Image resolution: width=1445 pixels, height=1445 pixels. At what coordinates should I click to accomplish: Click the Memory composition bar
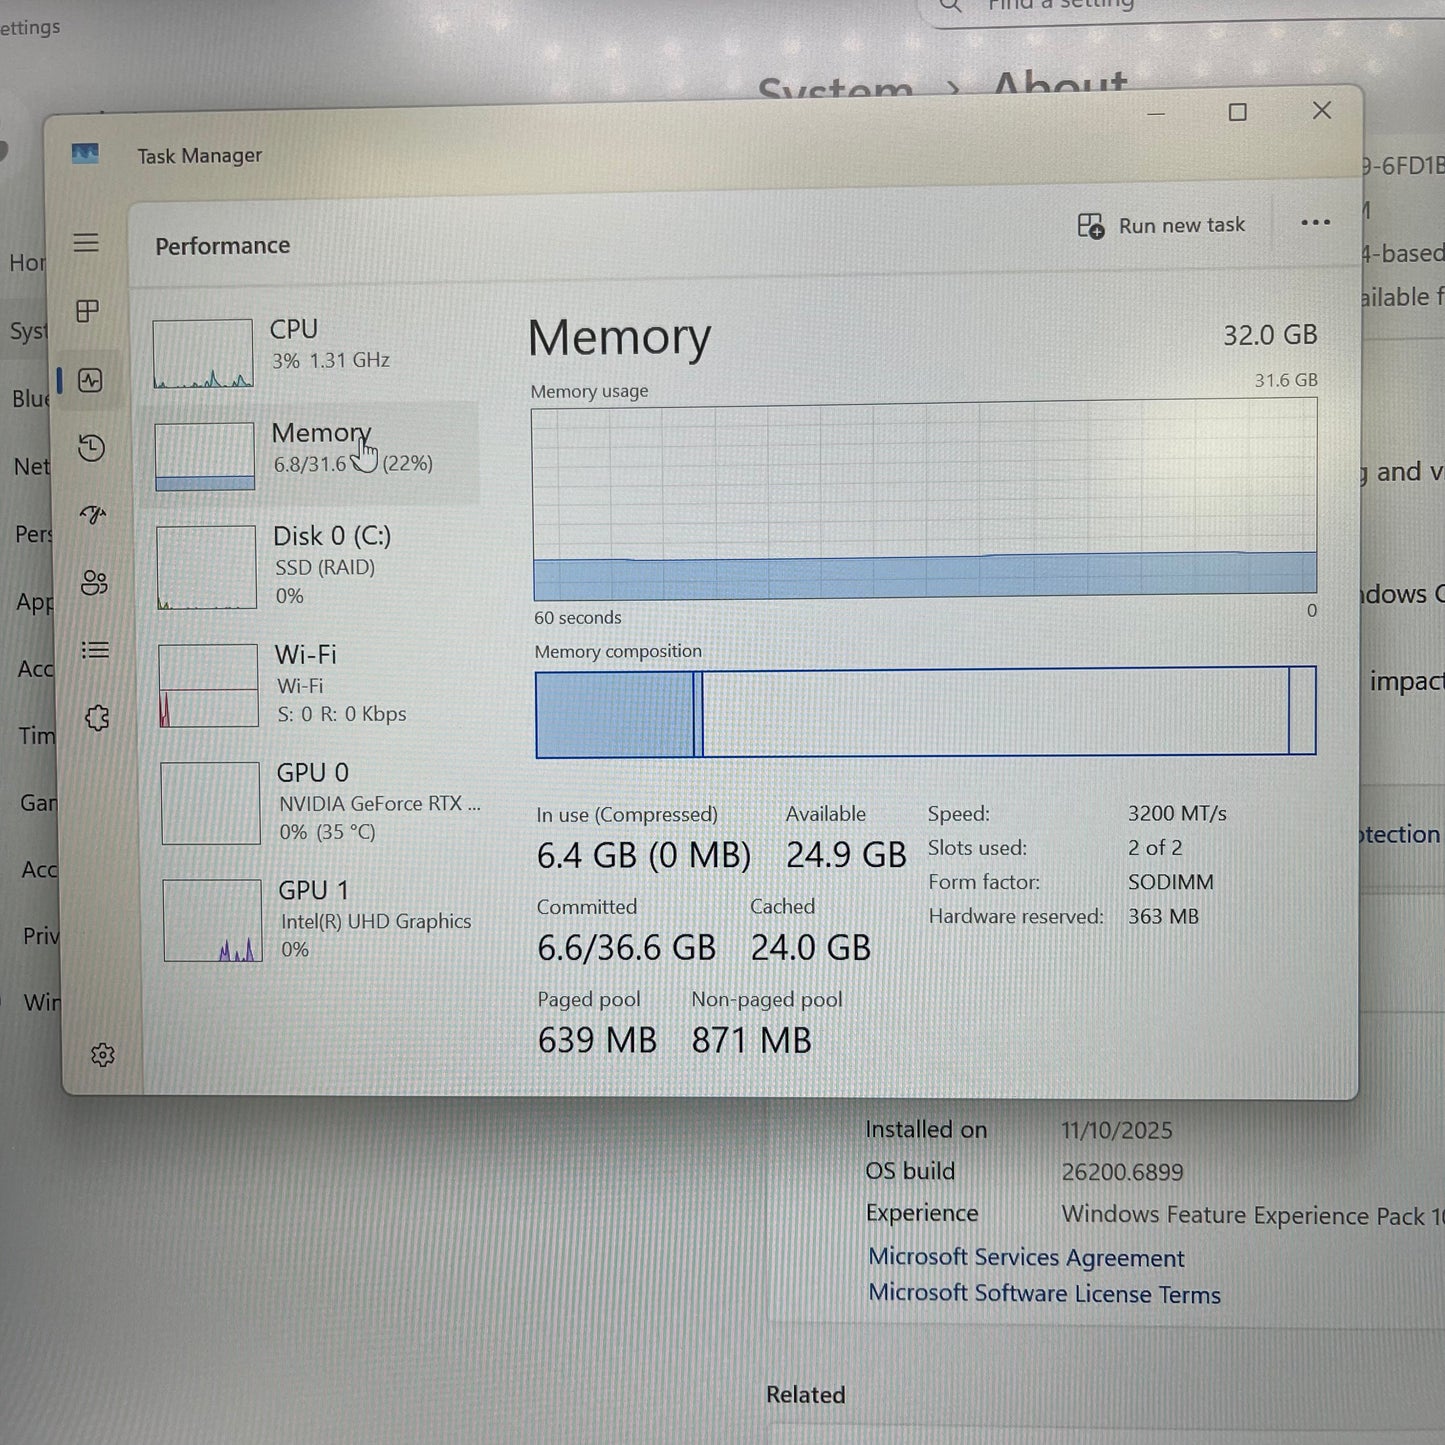pyautogui.click(x=925, y=712)
